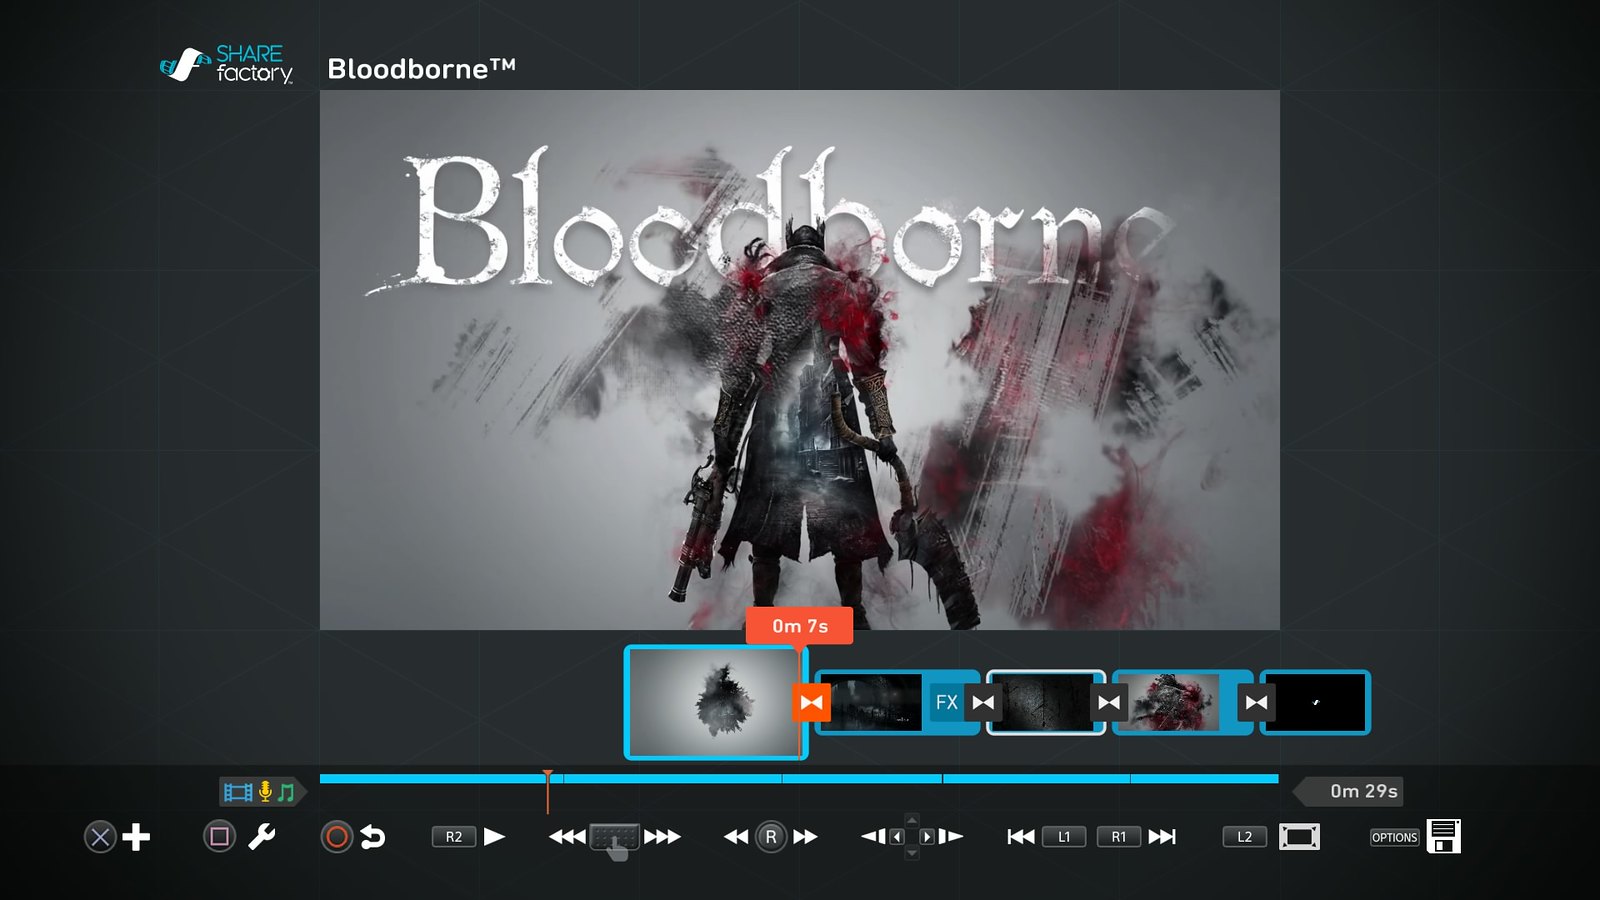The height and width of the screenshot is (900, 1600).
Task: Jump to next clip icon
Action: coord(1162,837)
